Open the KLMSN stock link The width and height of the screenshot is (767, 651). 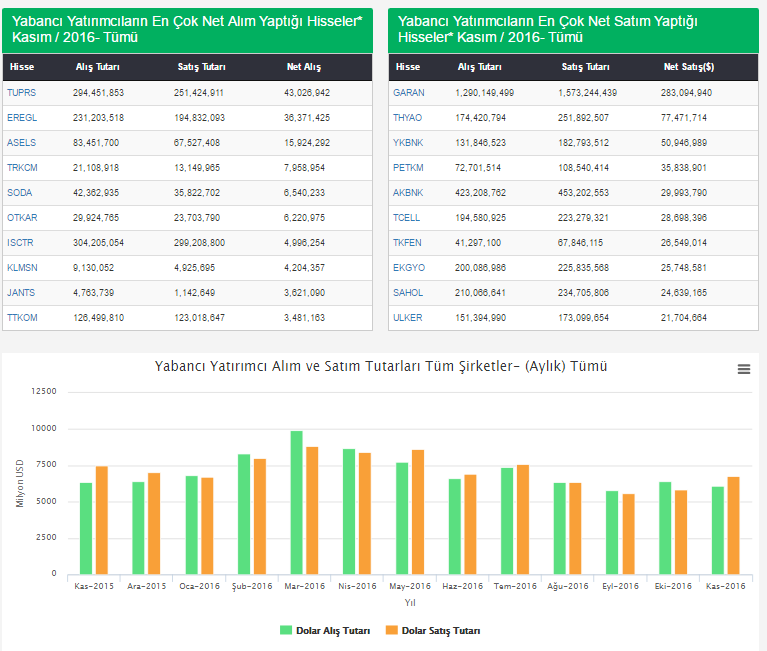(22, 268)
